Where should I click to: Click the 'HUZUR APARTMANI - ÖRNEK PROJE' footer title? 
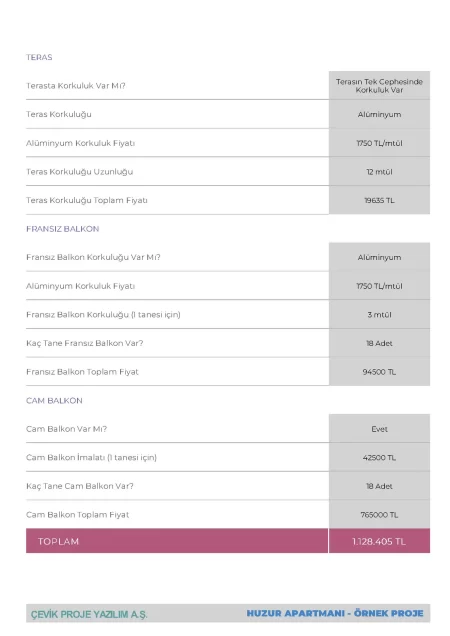(x=335, y=613)
